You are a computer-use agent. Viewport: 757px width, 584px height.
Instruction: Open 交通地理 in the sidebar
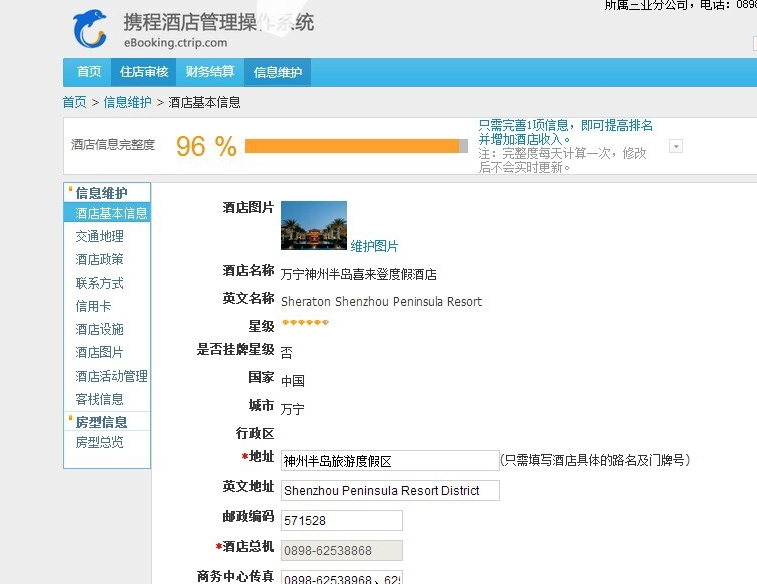pos(99,236)
